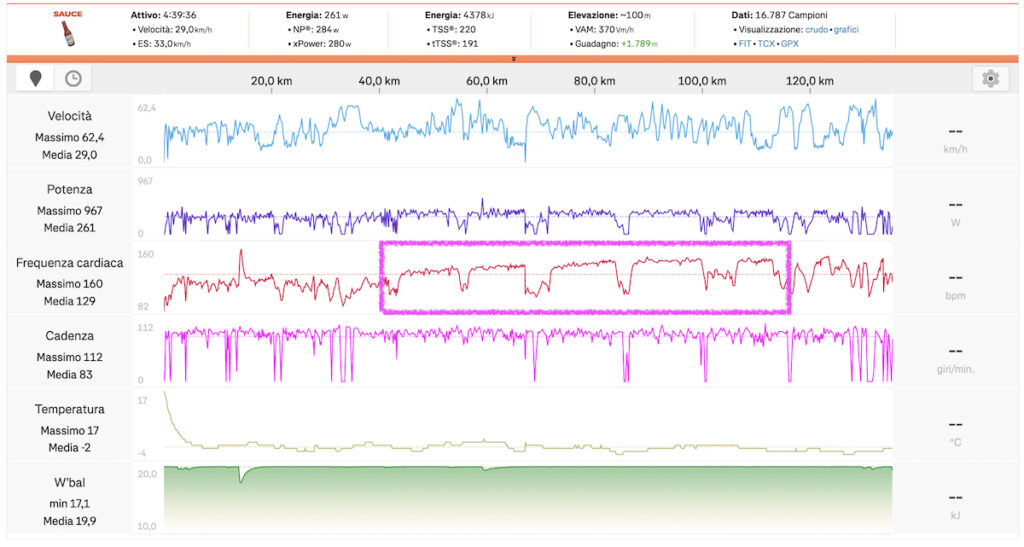Select the Velocità chart row label
Viewport: 1024px width, 547px height.
69,116
